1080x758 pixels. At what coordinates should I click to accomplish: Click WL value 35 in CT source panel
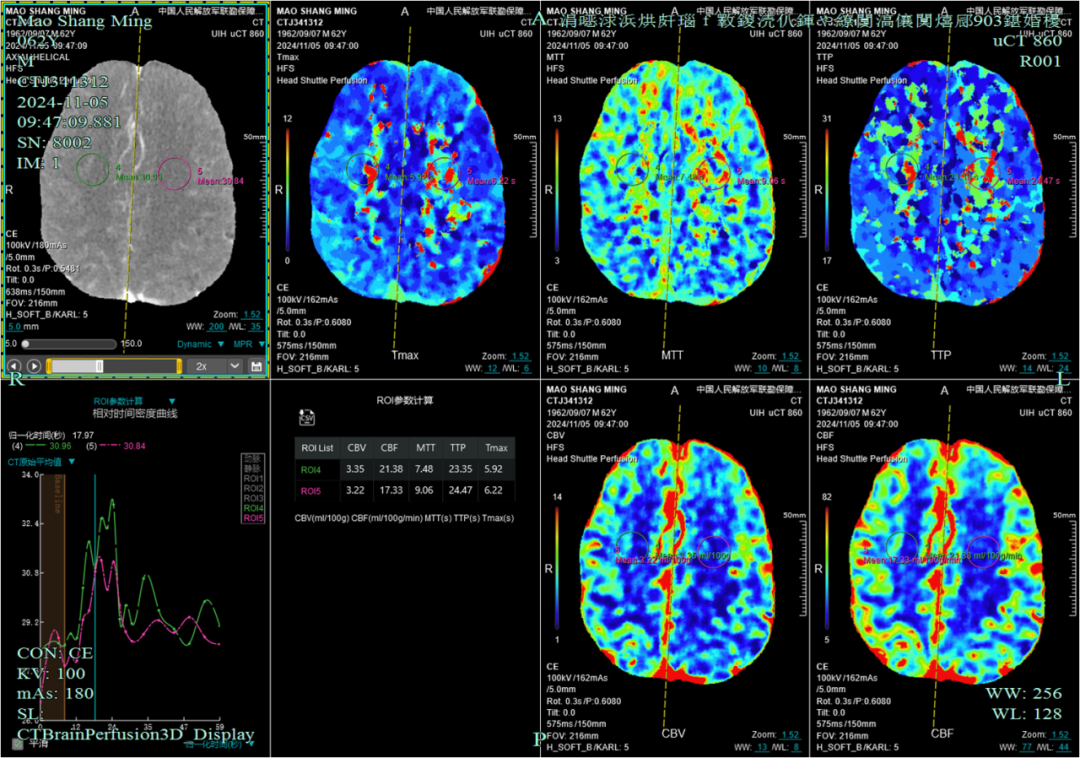(256, 327)
